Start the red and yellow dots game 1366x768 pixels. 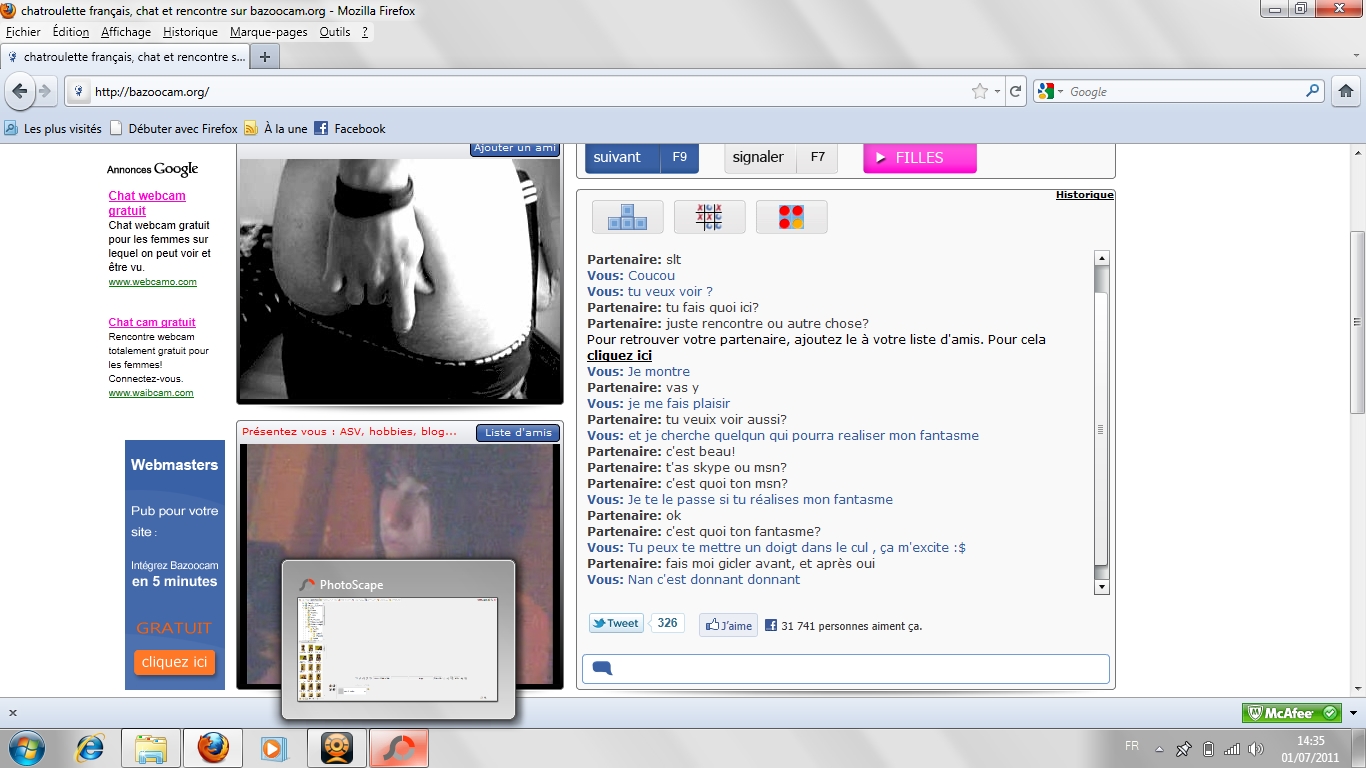[x=791, y=217]
